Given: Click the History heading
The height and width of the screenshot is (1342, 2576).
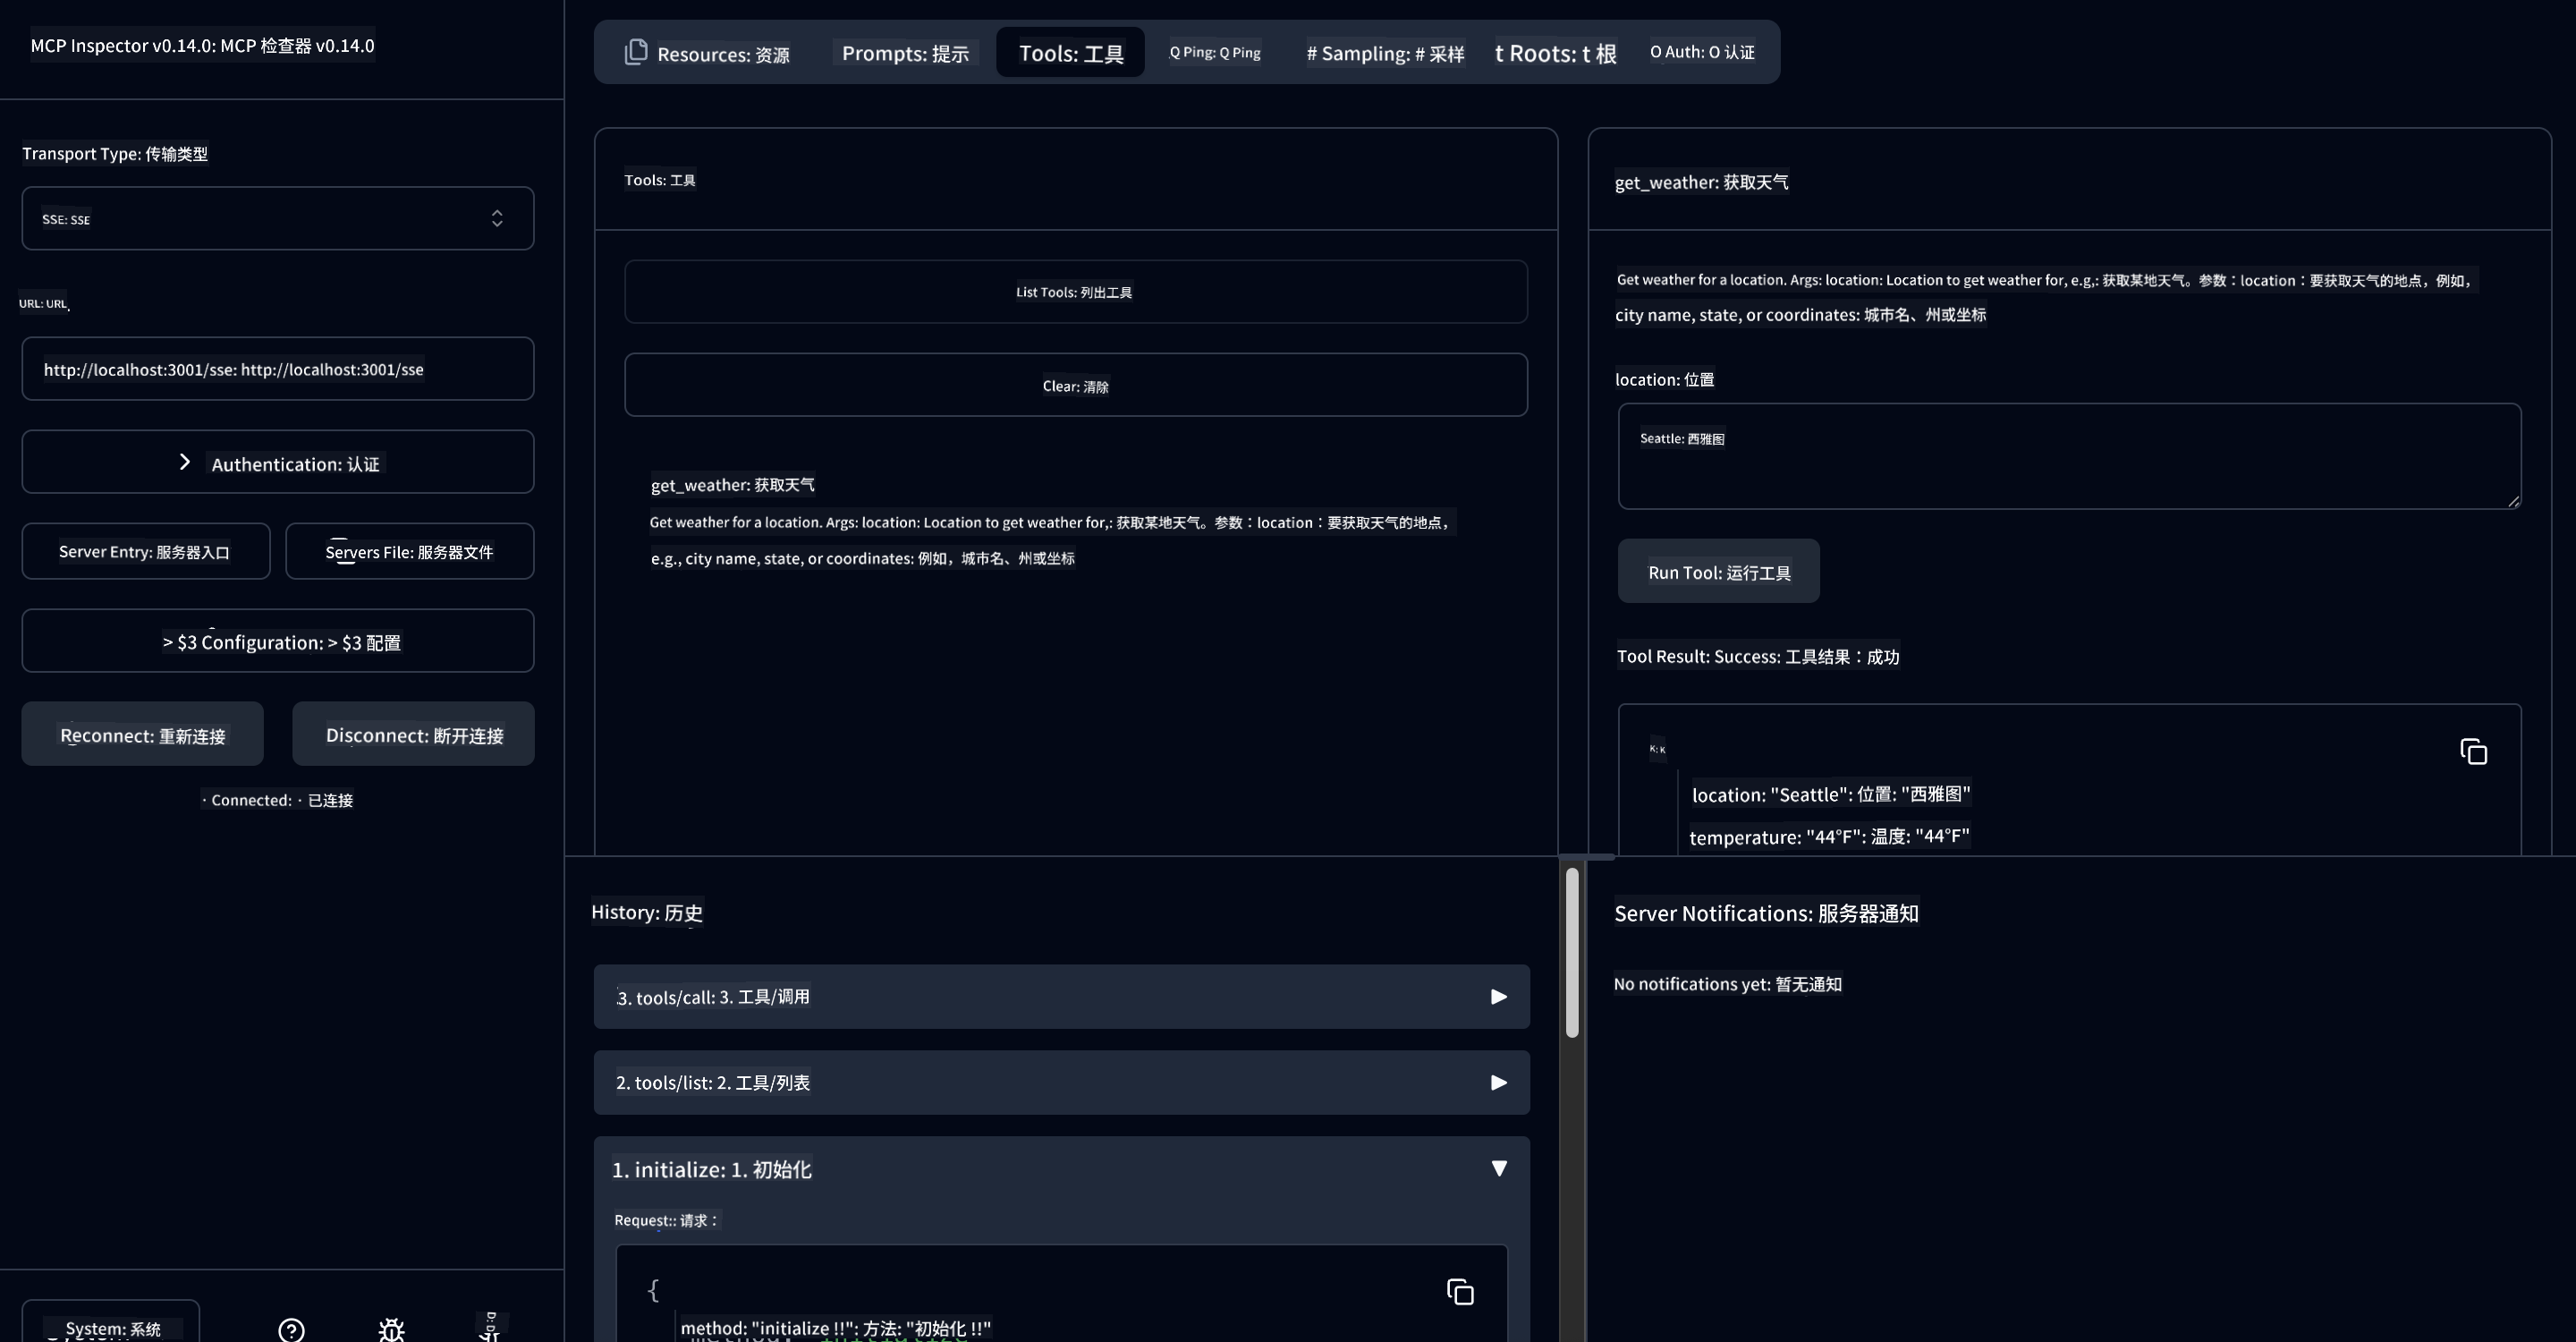Looking at the screenshot, I should pyautogui.click(x=647, y=912).
